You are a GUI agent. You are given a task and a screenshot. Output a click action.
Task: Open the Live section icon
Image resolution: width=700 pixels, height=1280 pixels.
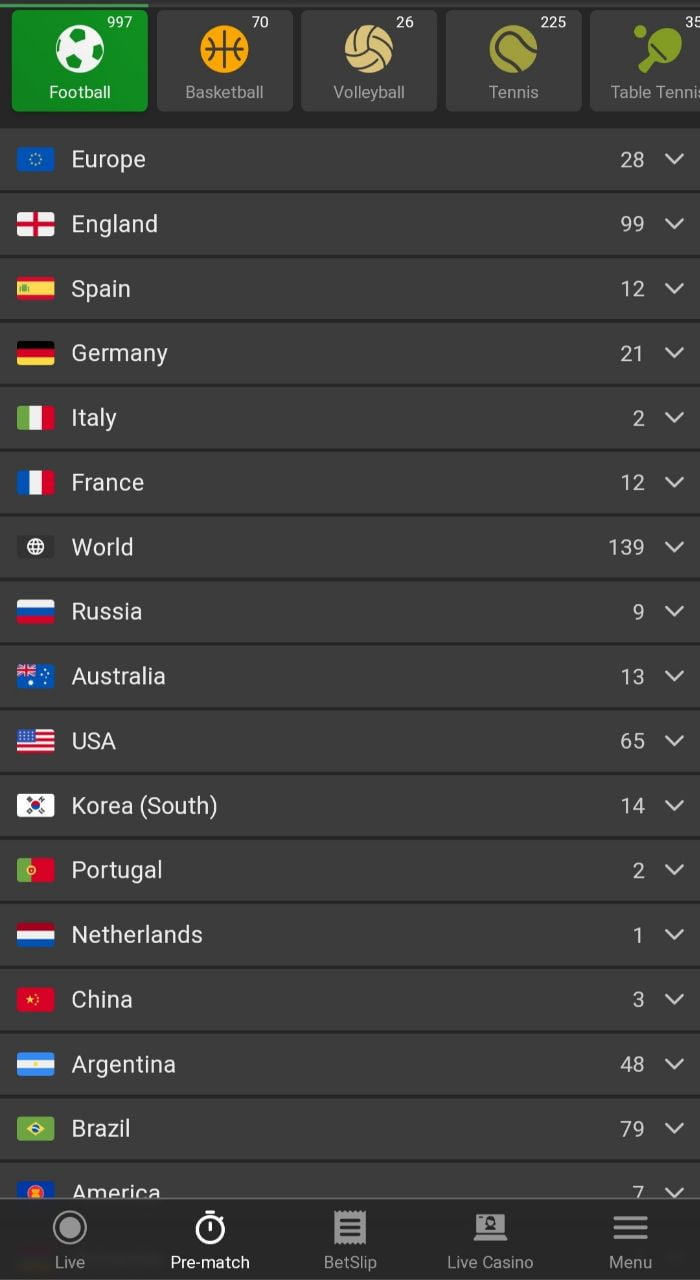[x=70, y=1227]
